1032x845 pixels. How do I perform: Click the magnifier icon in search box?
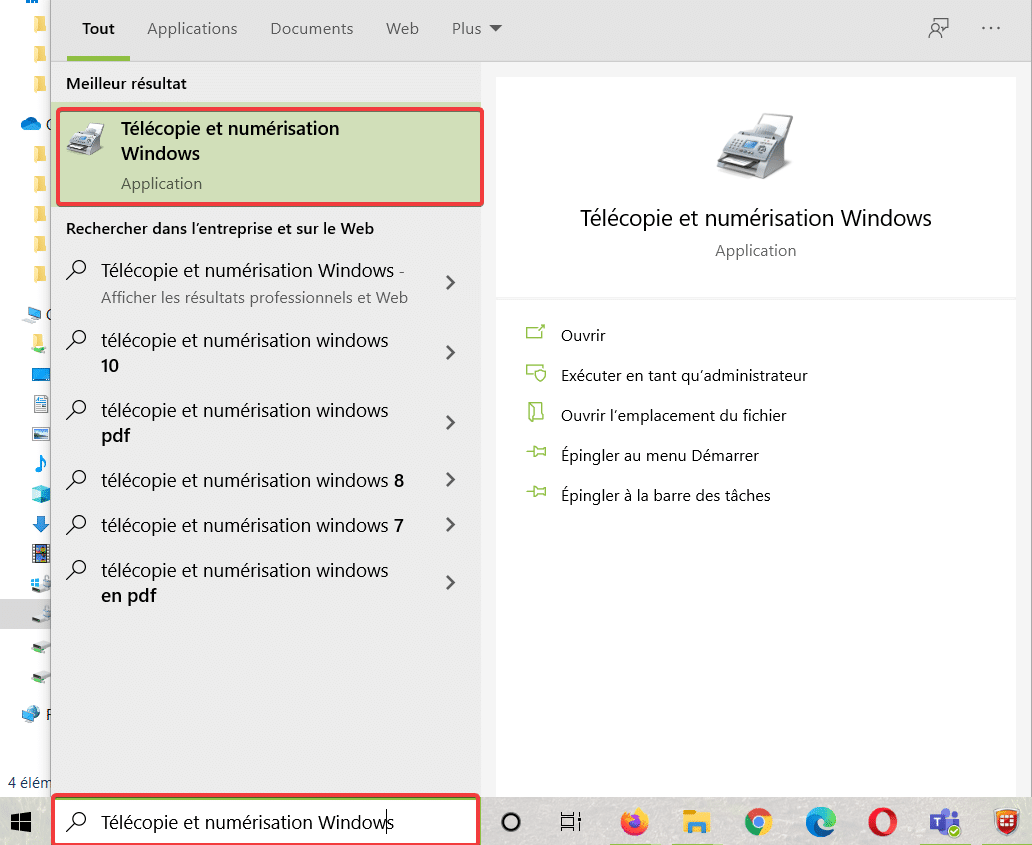pos(76,821)
